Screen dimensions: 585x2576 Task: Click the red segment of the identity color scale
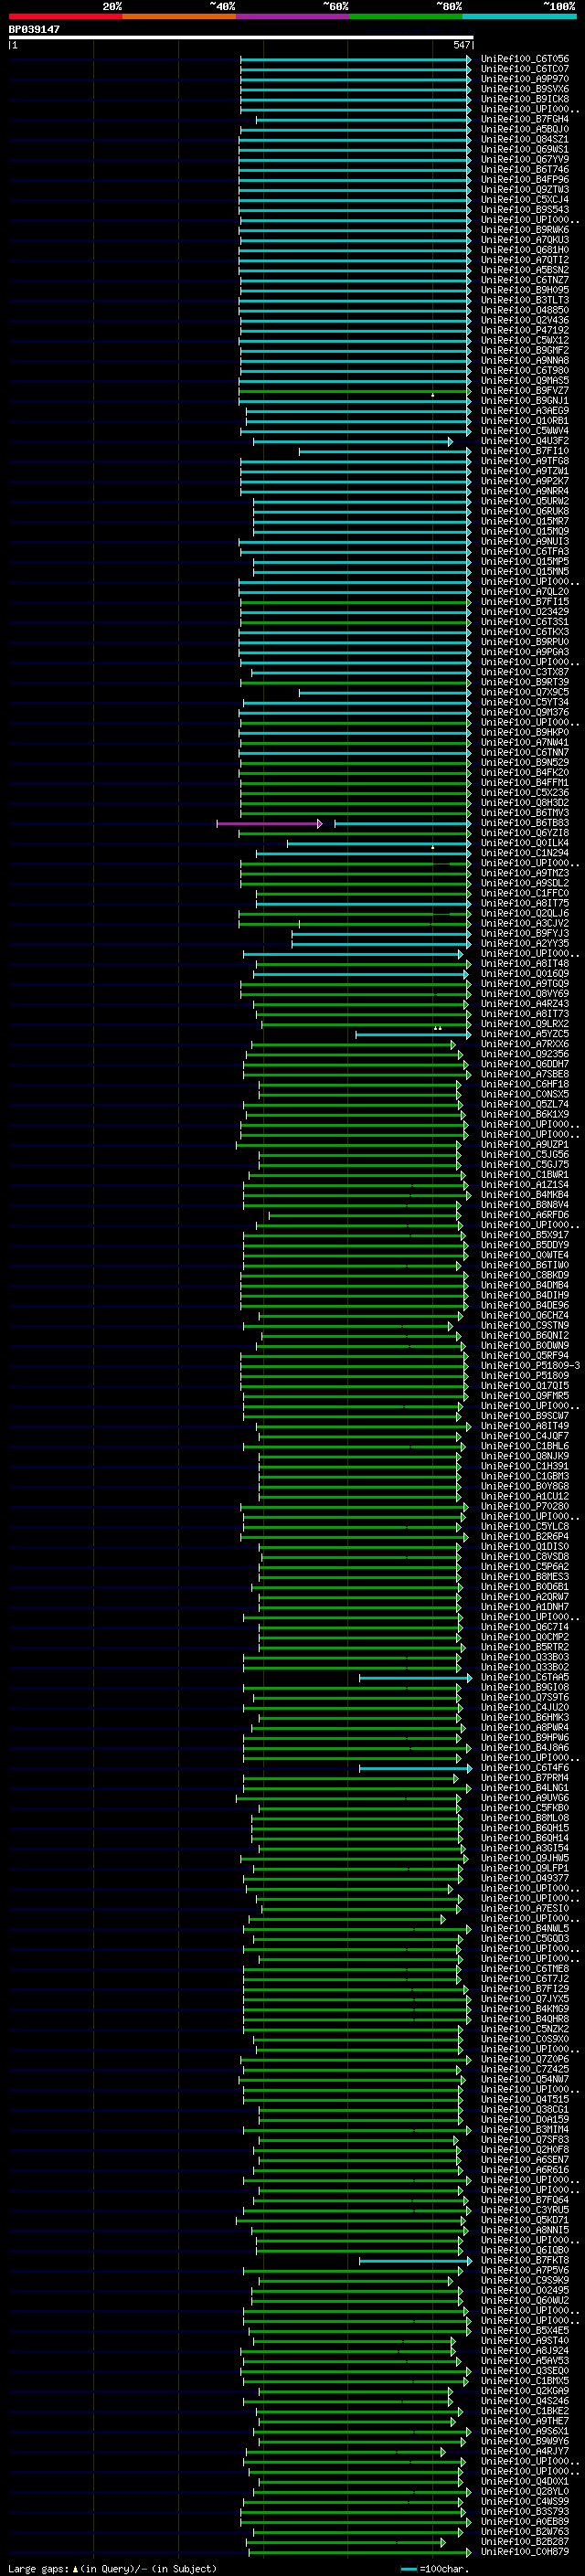click(x=65, y=16)
